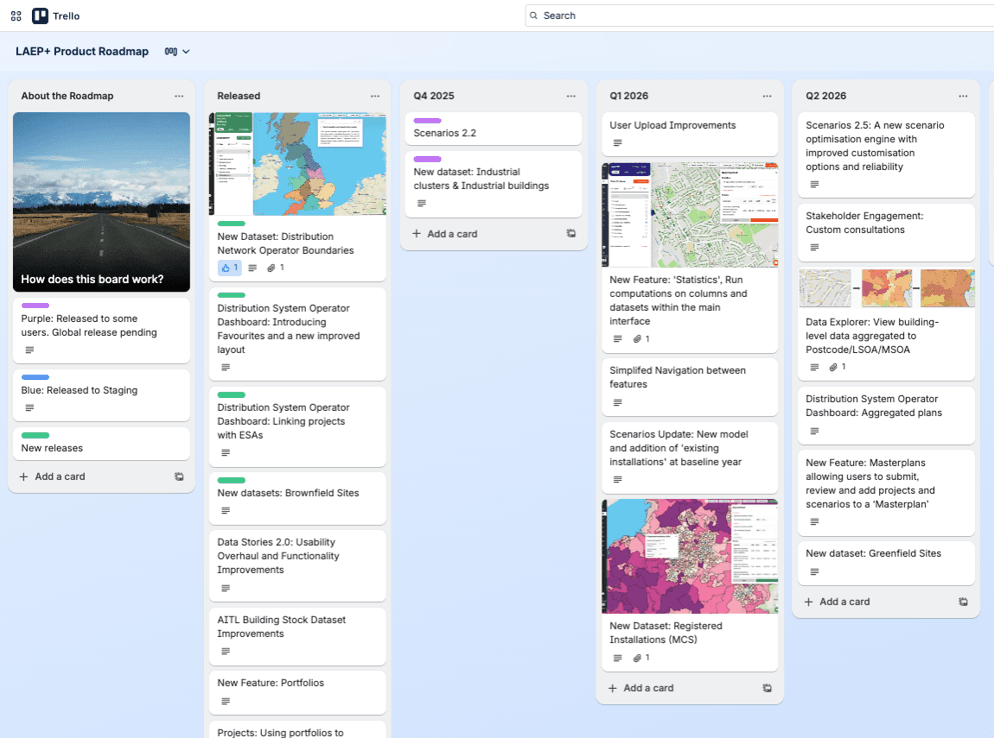Click the LAEP+ Product Roadmap board title
The image size is (994, 738).
click(82, 52)
